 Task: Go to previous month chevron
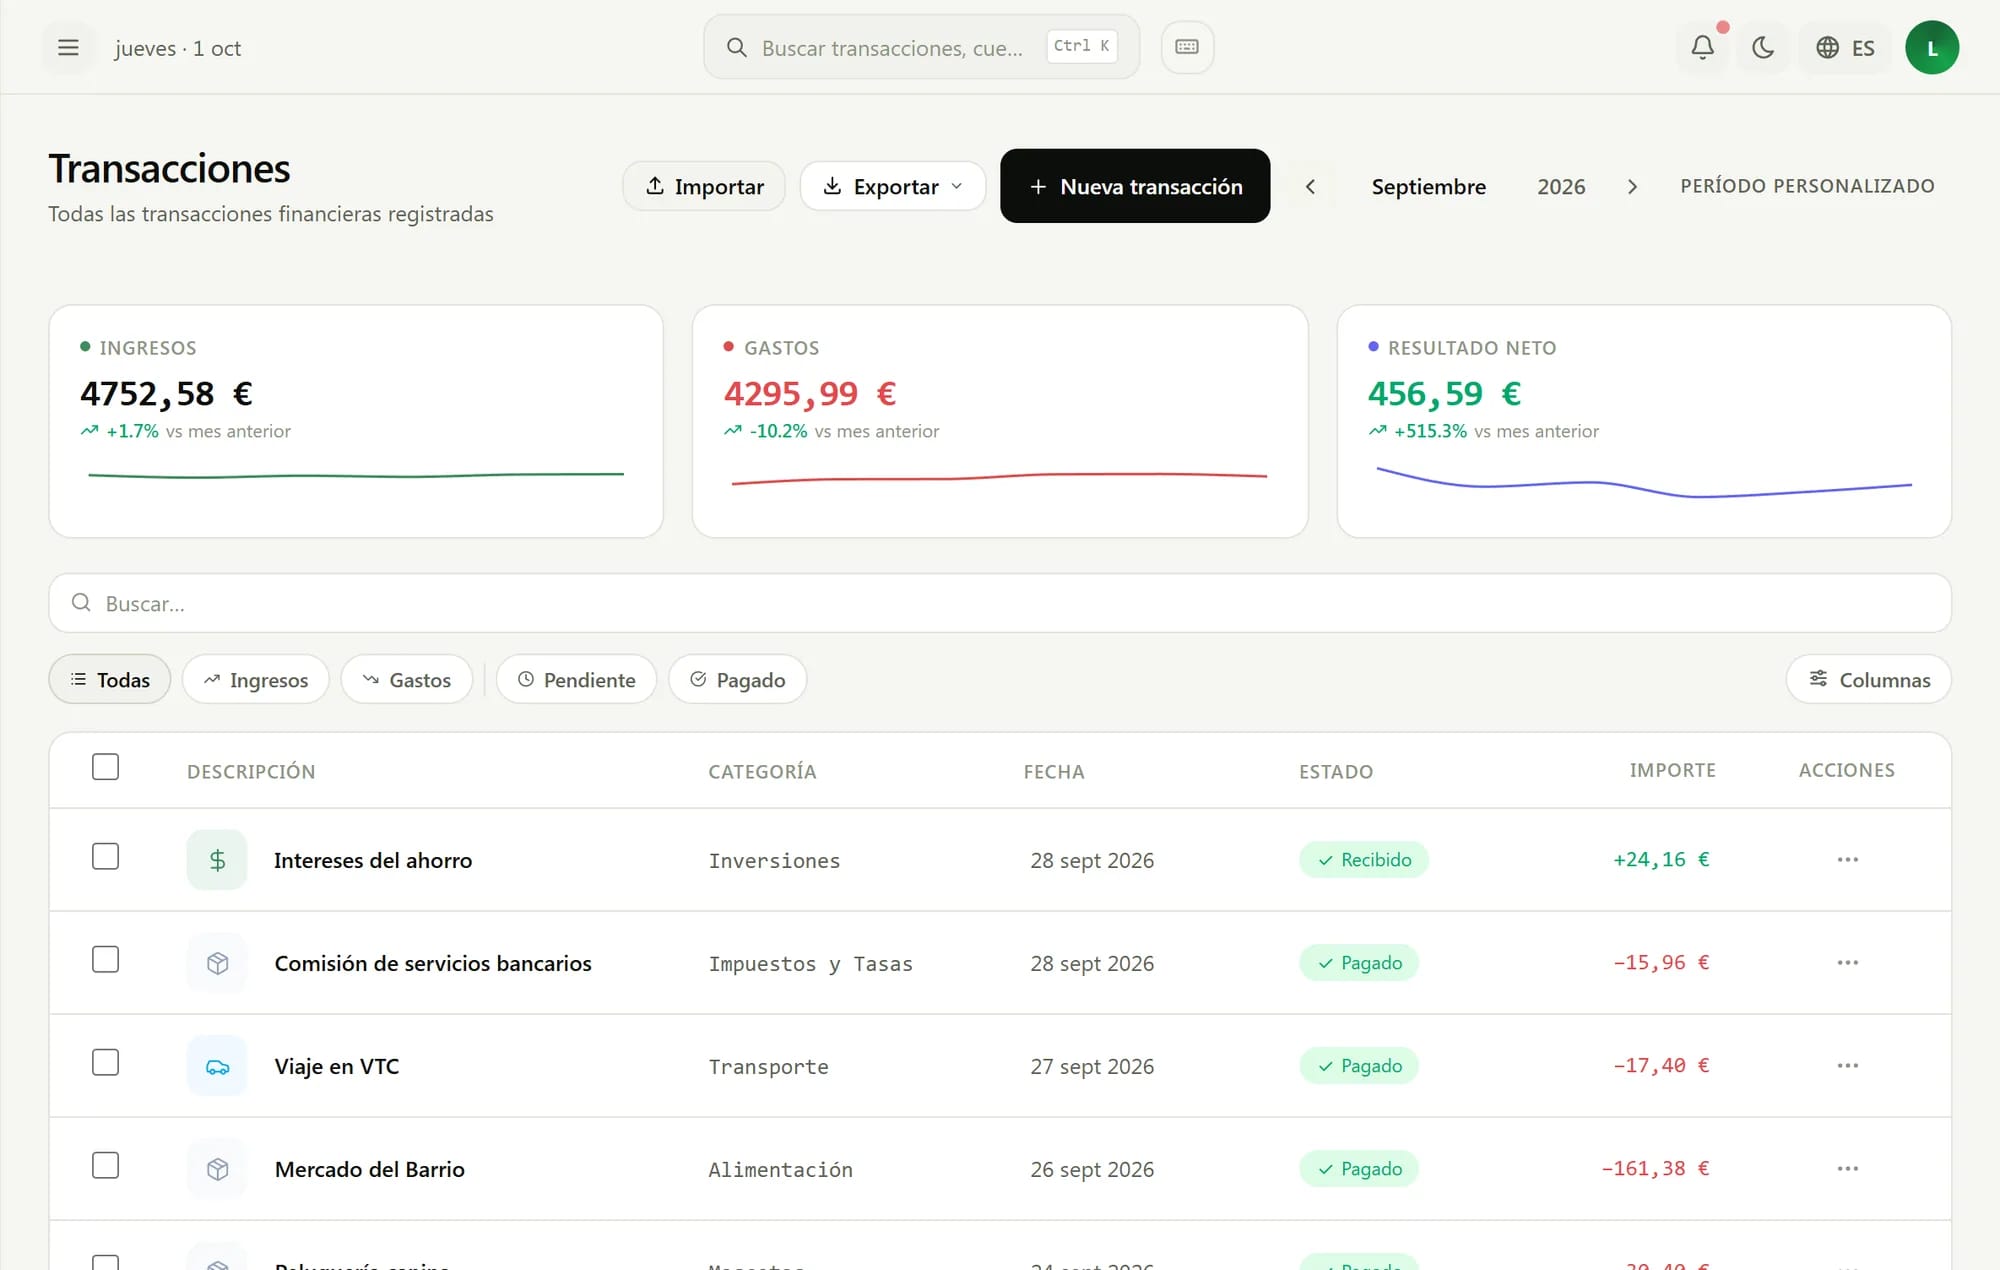[1310, 186]
